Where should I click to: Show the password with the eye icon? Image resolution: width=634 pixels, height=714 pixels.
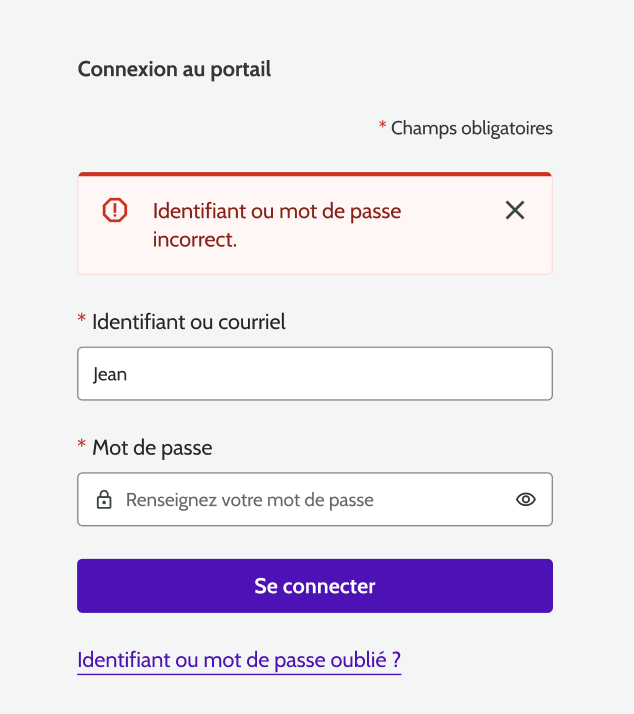[526, 499]
